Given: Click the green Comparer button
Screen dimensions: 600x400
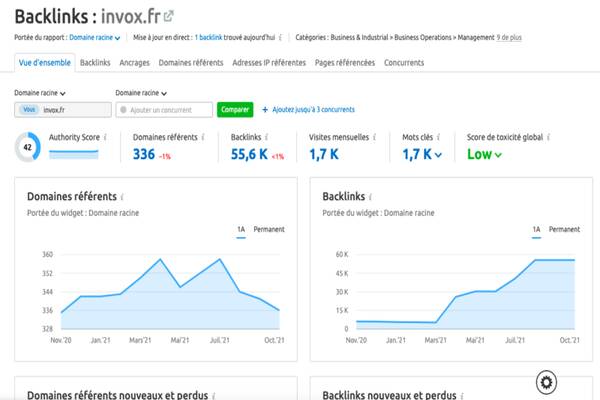Looking at the screenshot, I should (235, 110).
